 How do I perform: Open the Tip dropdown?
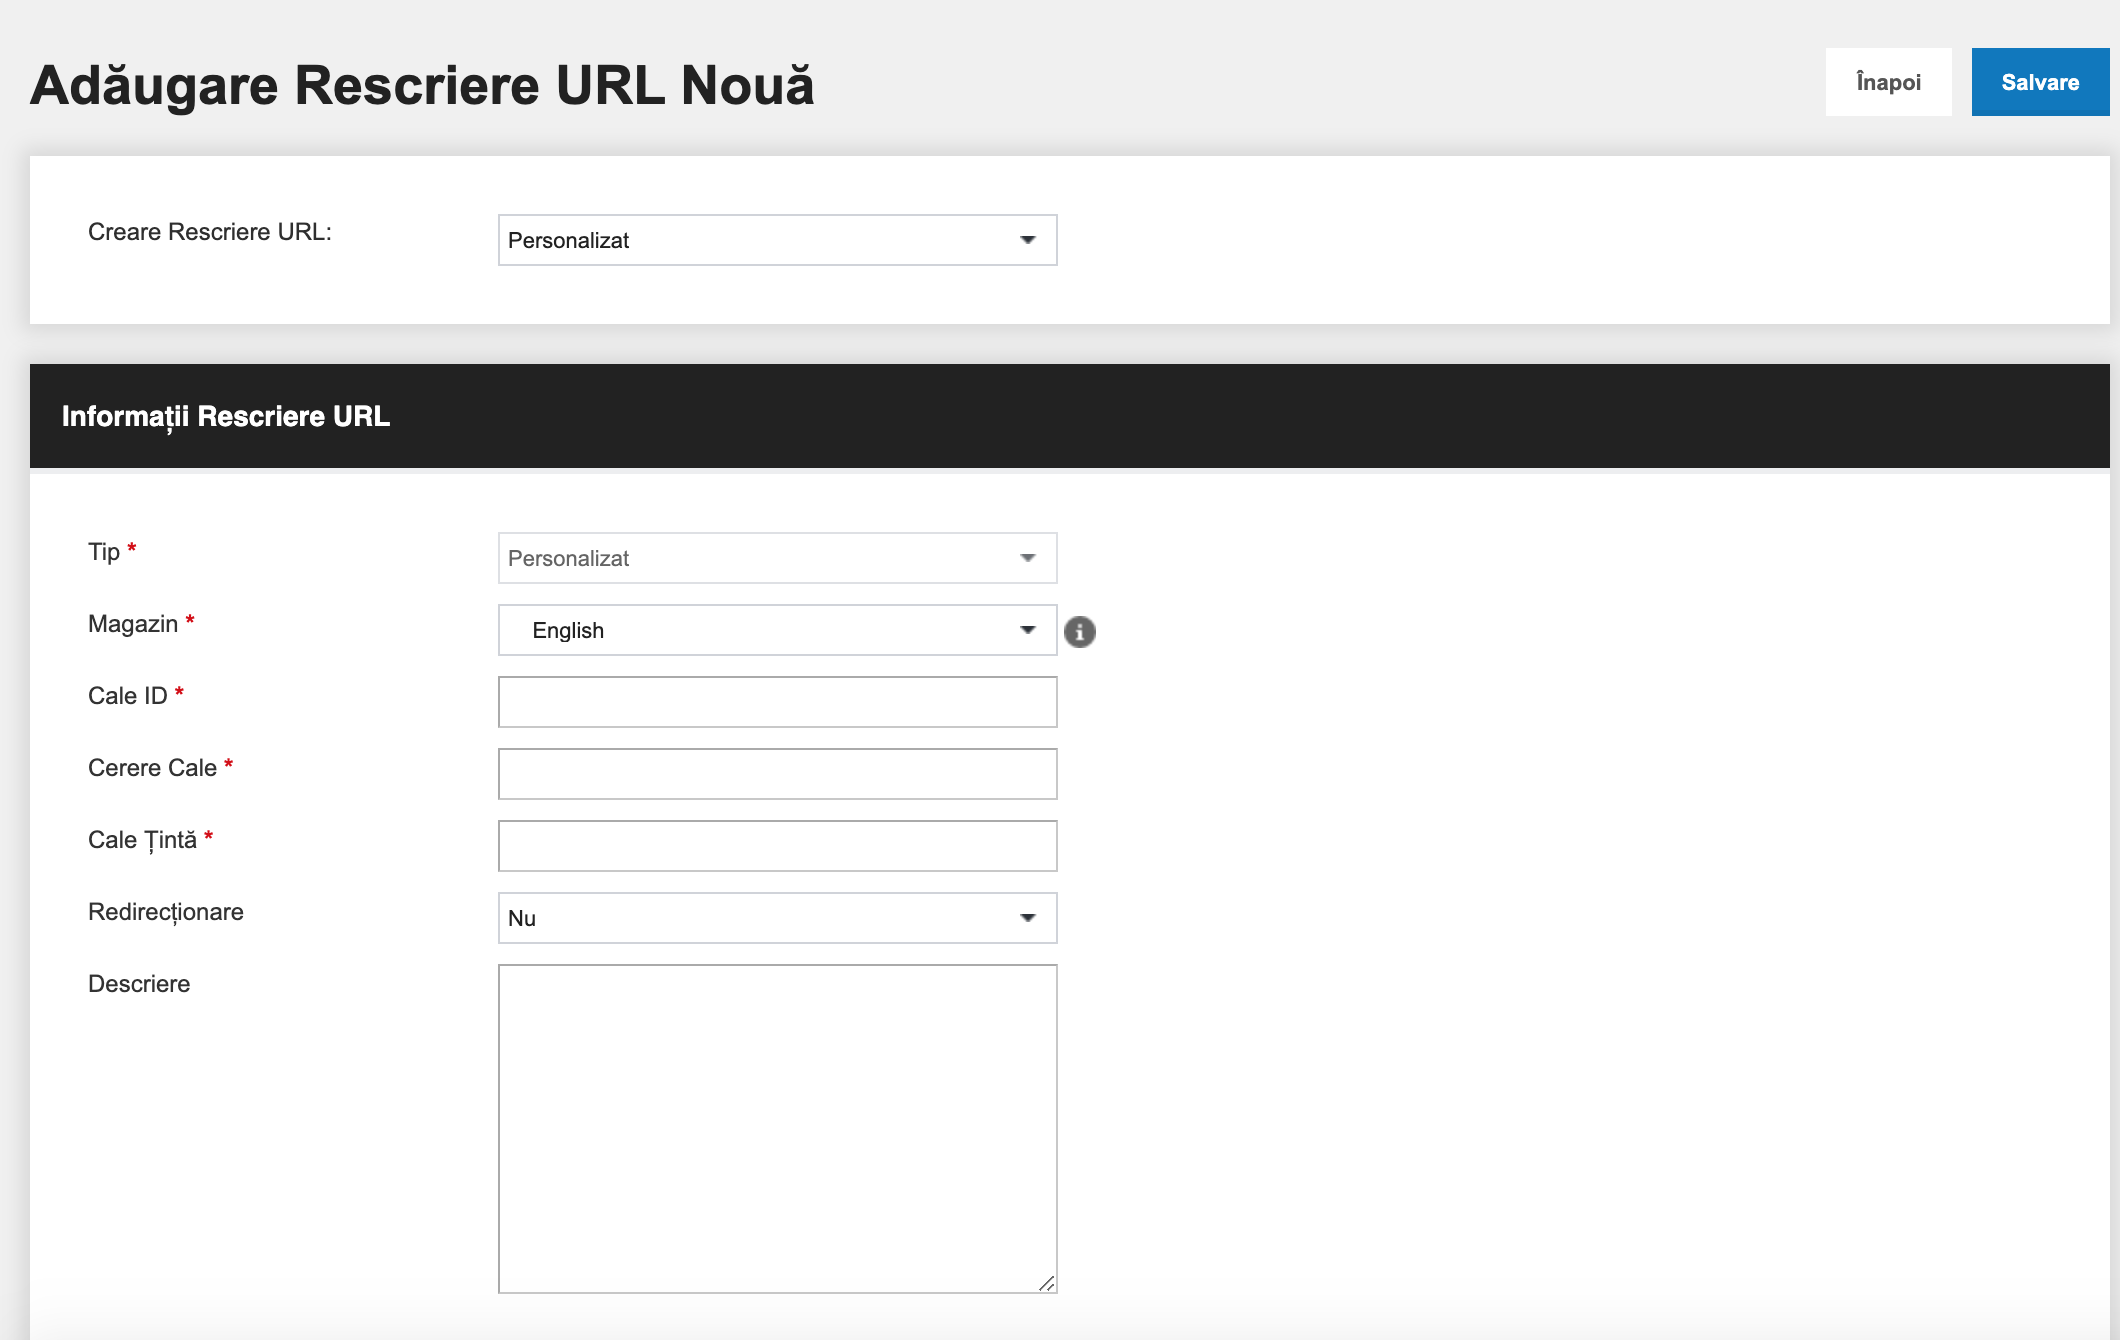tap(777, 558)
